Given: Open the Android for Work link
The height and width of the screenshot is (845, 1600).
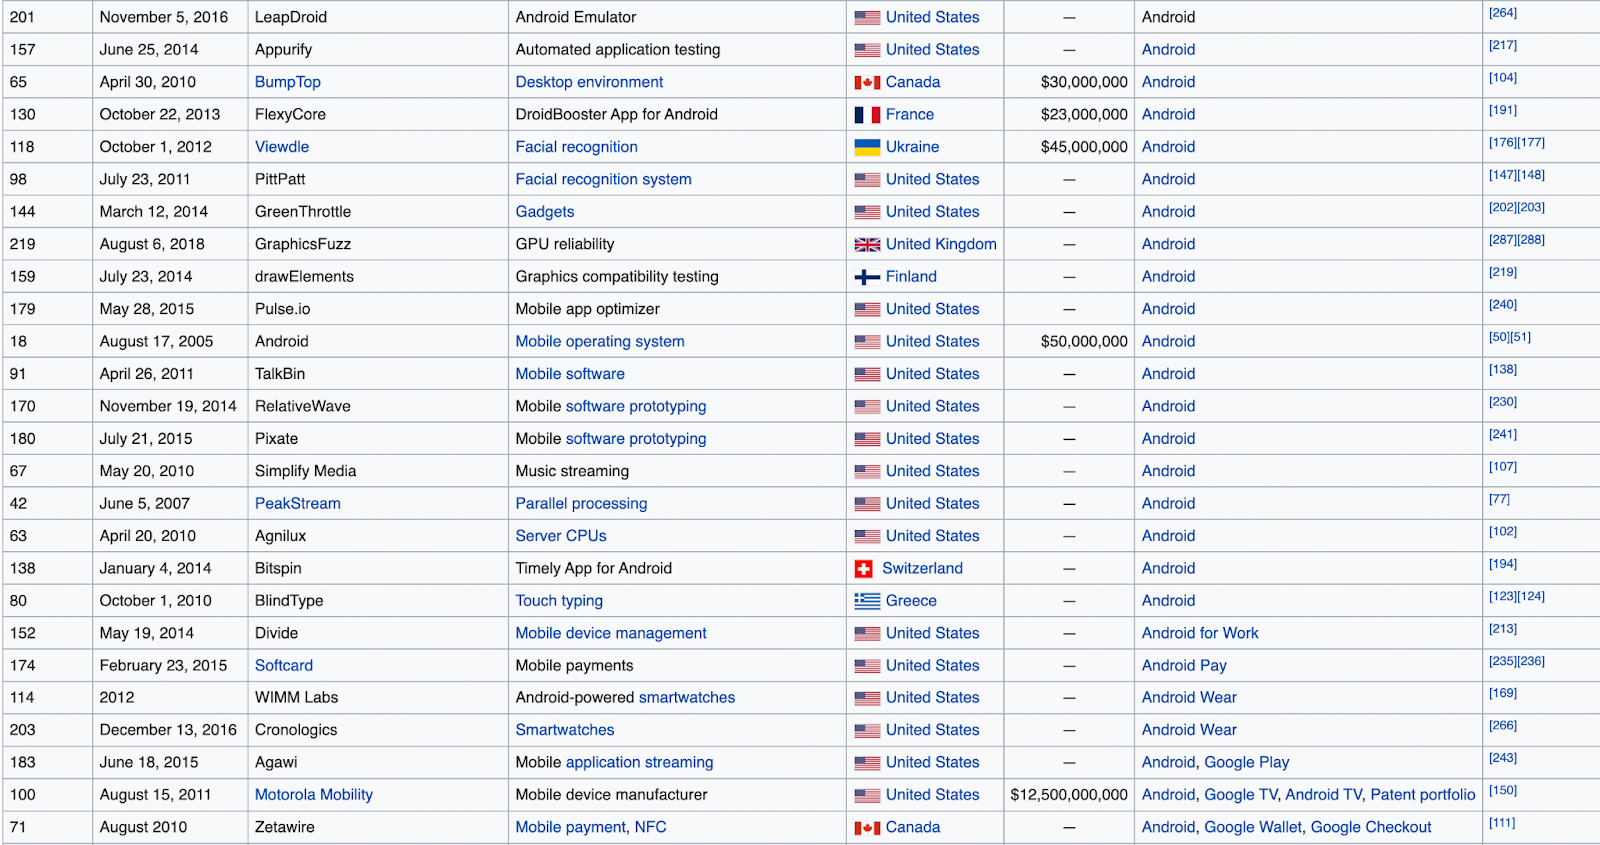Looking at the screenshot, I should (x=1200, y=633).
